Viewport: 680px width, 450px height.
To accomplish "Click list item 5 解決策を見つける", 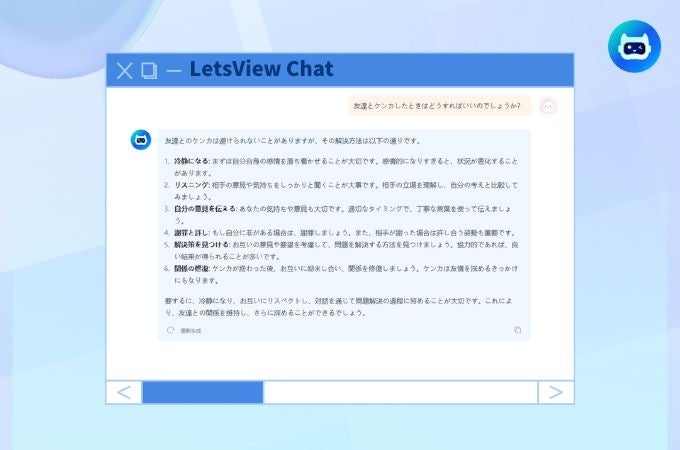I will coord(341,251).
